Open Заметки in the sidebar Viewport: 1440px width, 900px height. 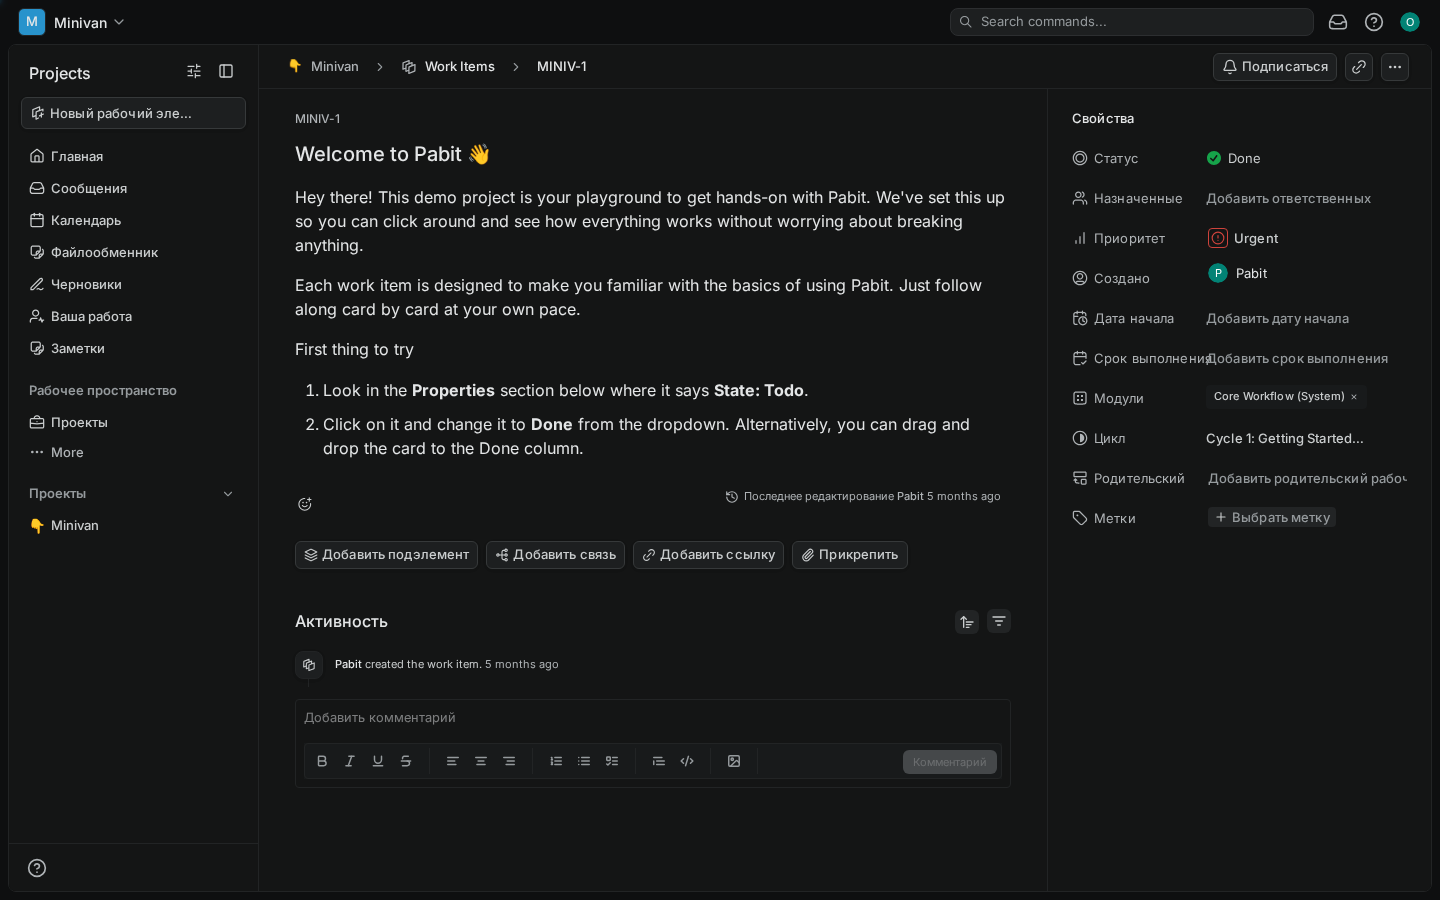(133, 348)
